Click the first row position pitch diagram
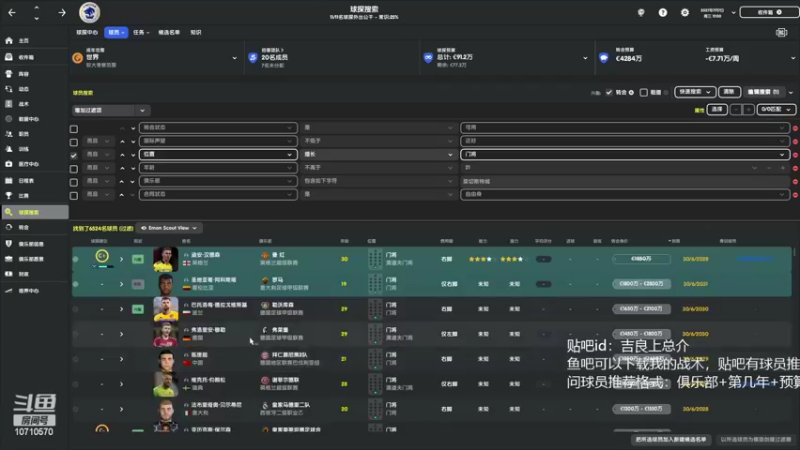Image resolution: width=800 pixels, height=450 pixels. (x=375, y=259)
